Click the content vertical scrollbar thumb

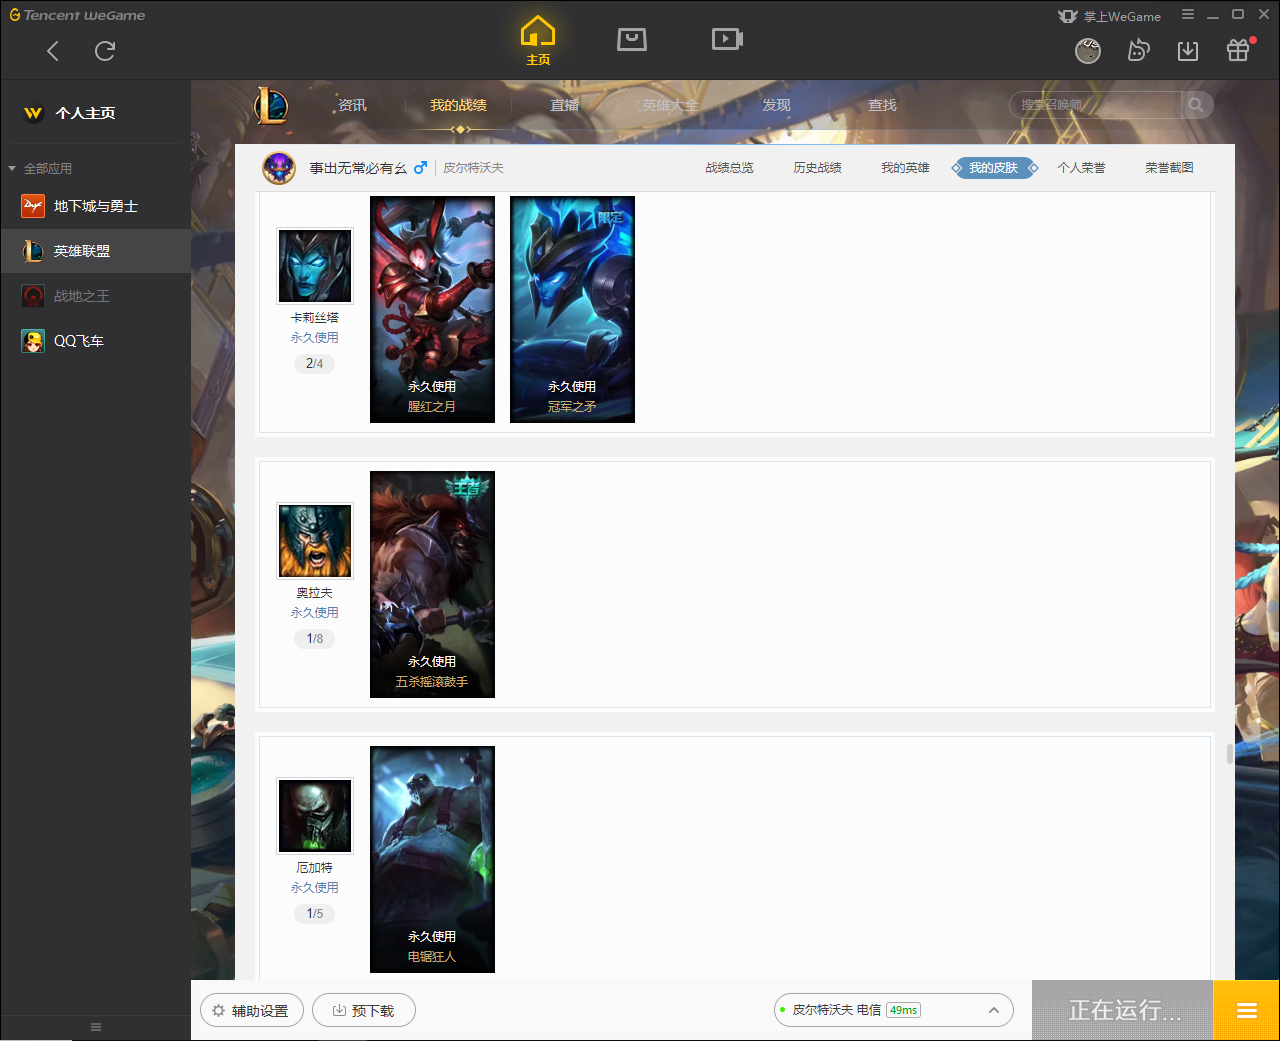(x=1230, y=752)
